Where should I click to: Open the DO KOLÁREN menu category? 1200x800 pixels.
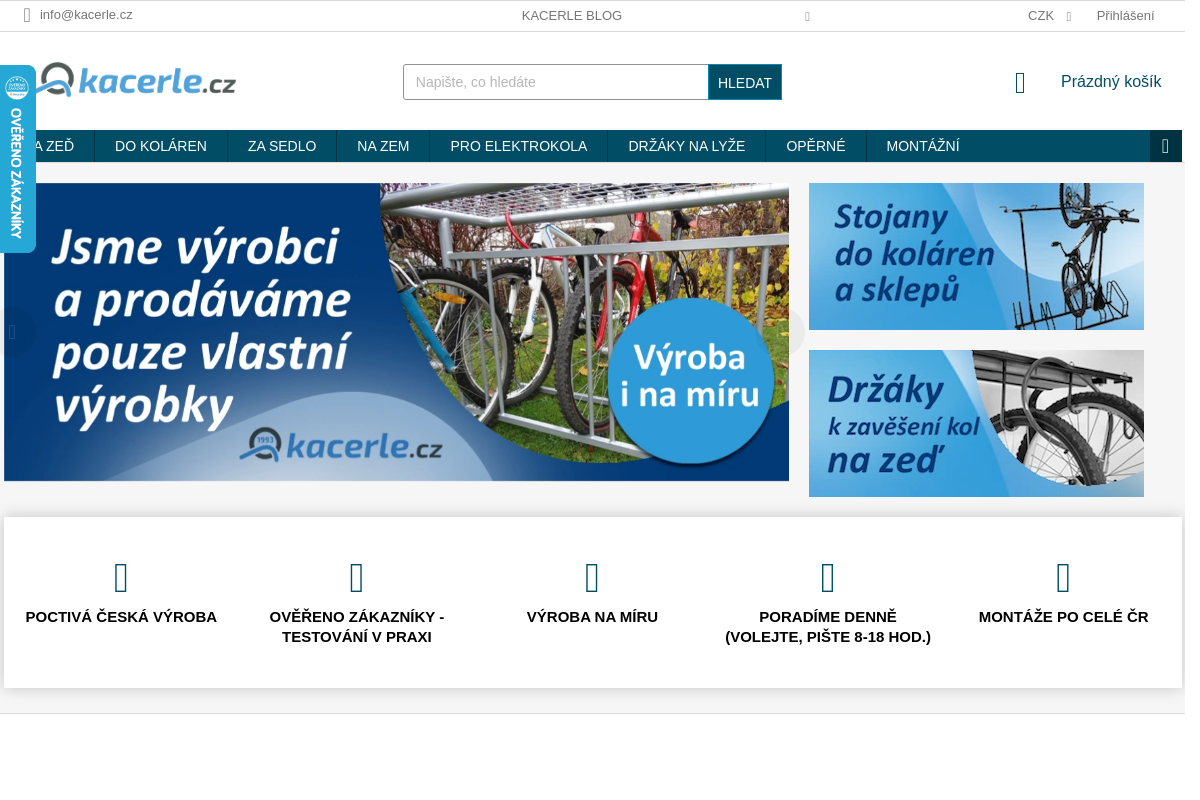tap(160, 145)
